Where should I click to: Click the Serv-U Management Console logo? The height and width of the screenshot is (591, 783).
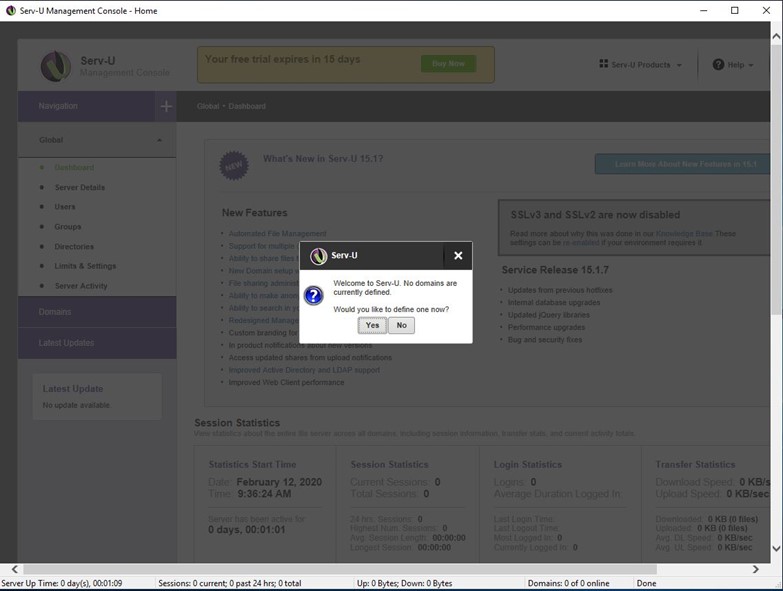coord(56,66)
